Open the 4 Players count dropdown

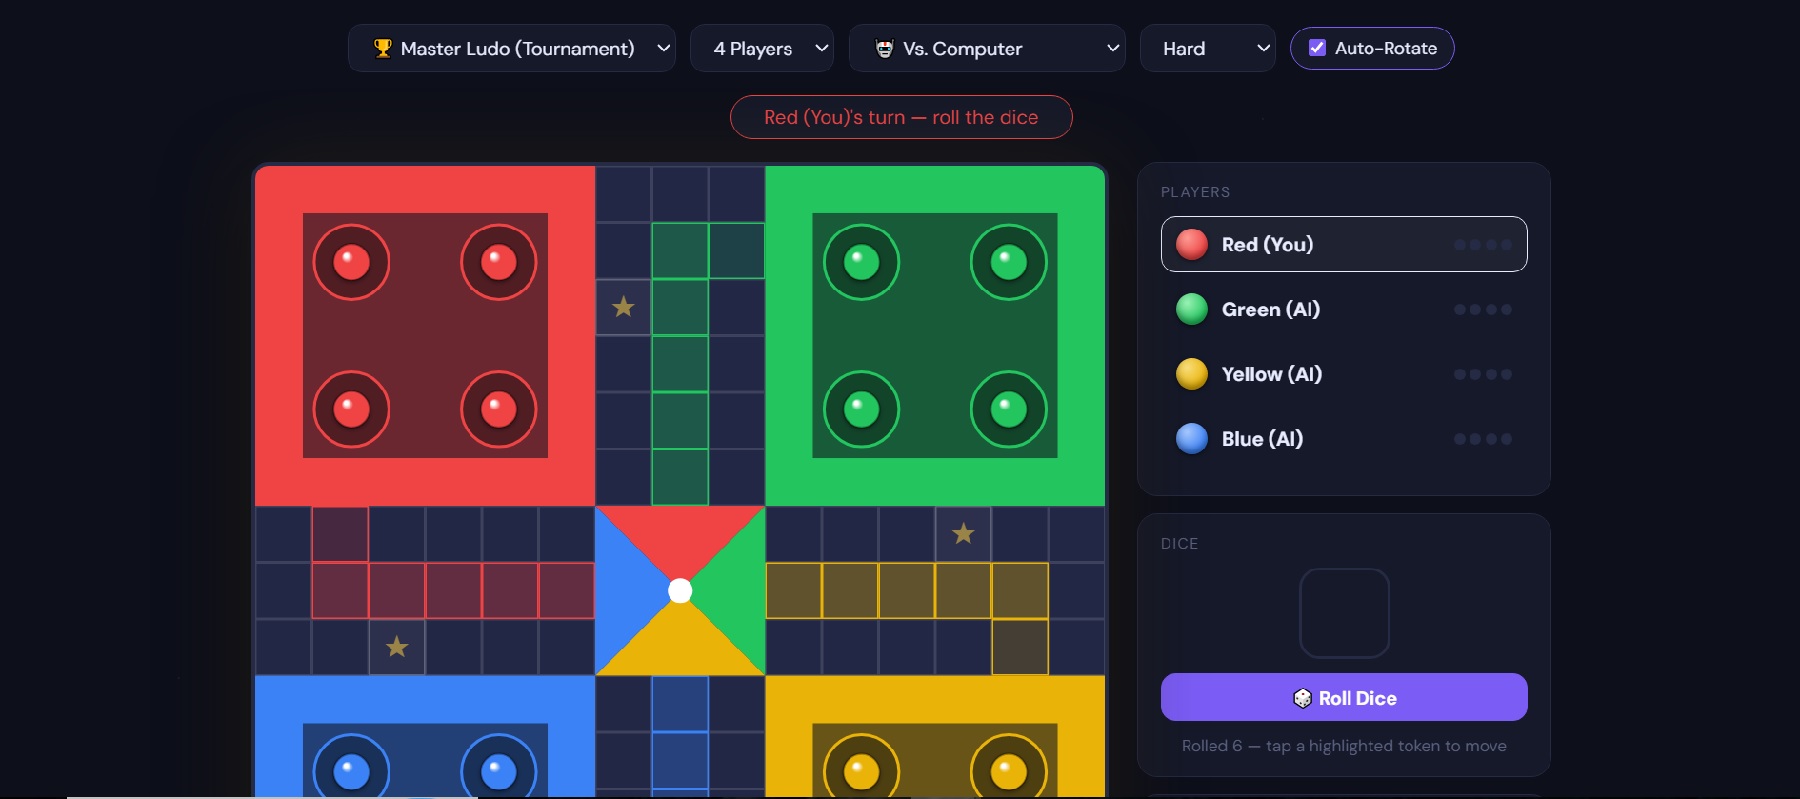[762, 48]
